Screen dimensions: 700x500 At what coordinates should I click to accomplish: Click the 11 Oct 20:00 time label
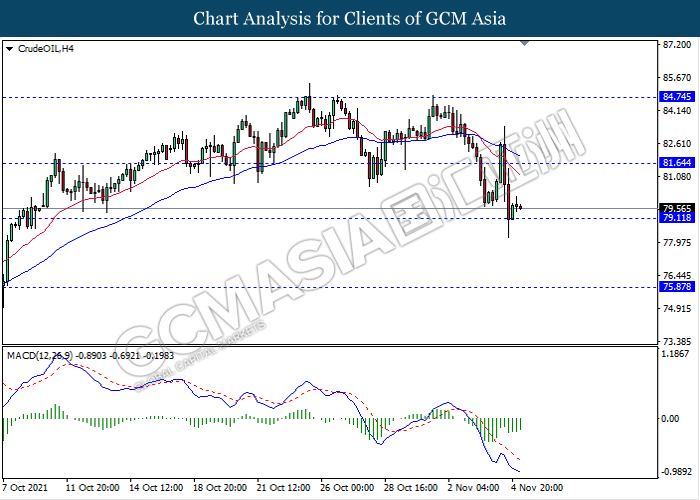92,488
